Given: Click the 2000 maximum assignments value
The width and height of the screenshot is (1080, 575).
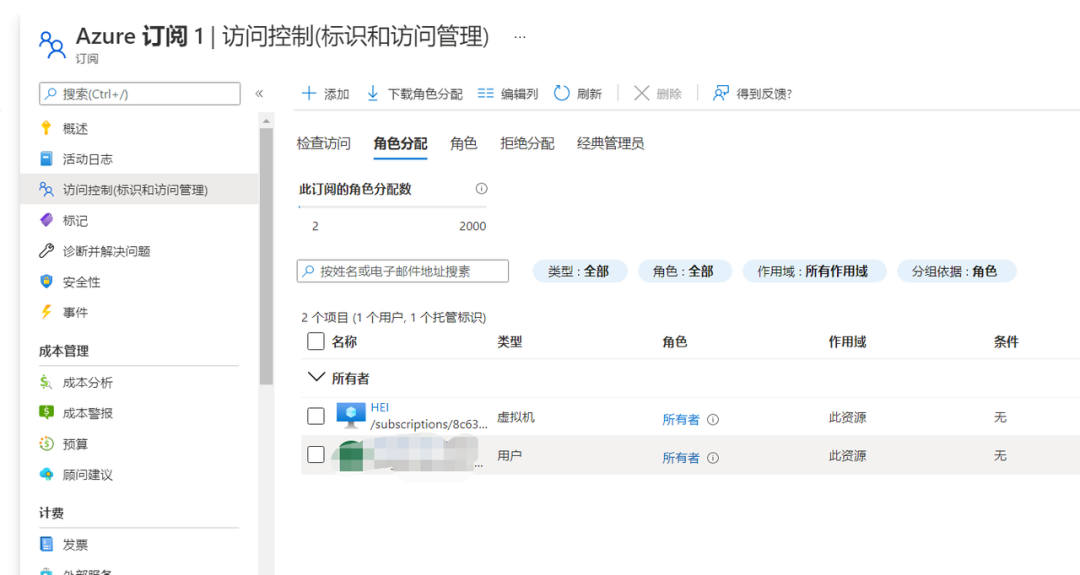Looking at the screenshot, I should point(472,226).
